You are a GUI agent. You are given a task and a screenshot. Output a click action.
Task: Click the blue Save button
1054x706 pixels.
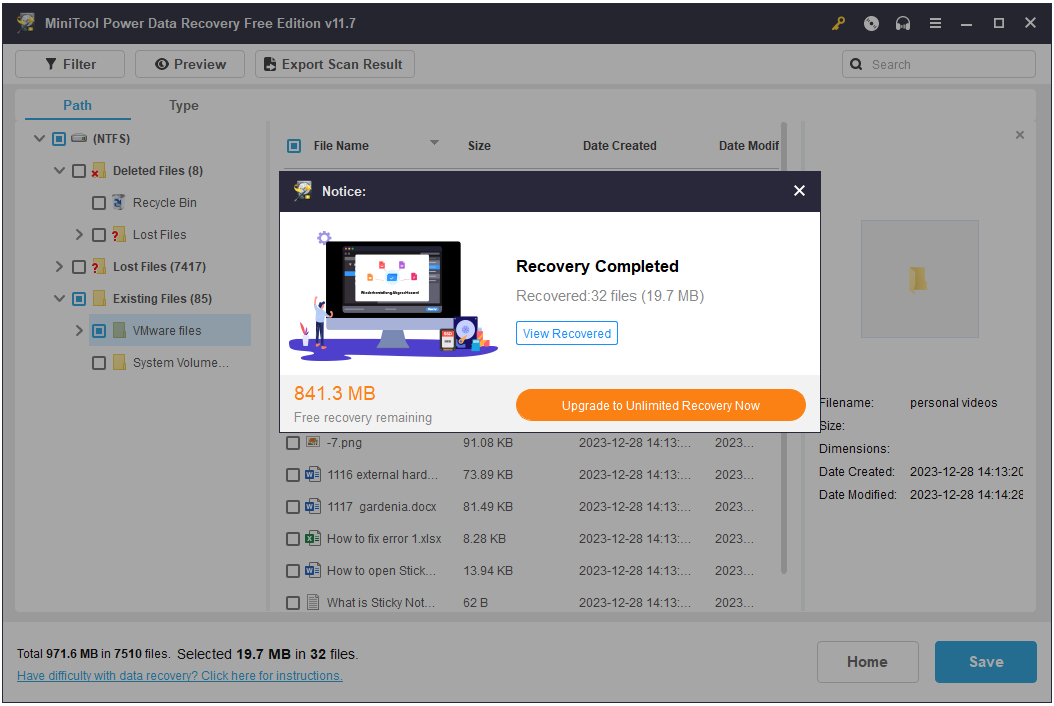985,662
